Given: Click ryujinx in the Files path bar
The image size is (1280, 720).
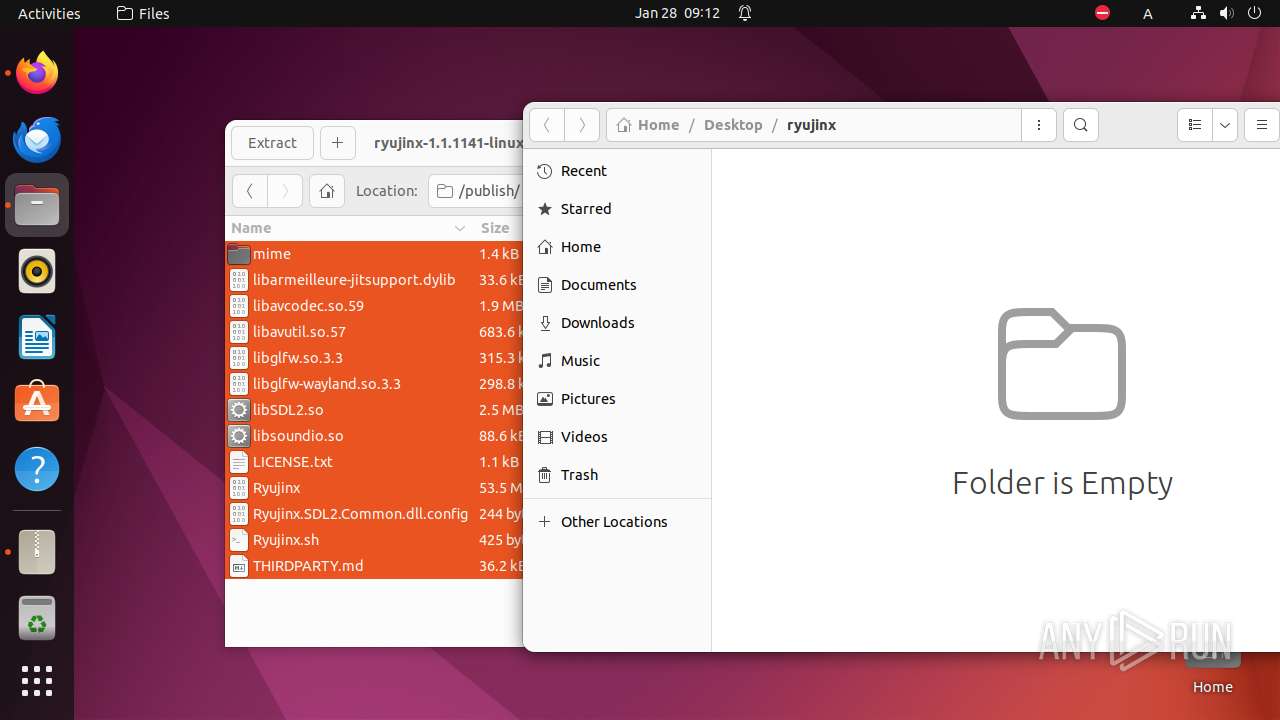Looking at the screenshot, I should (811, 125).
